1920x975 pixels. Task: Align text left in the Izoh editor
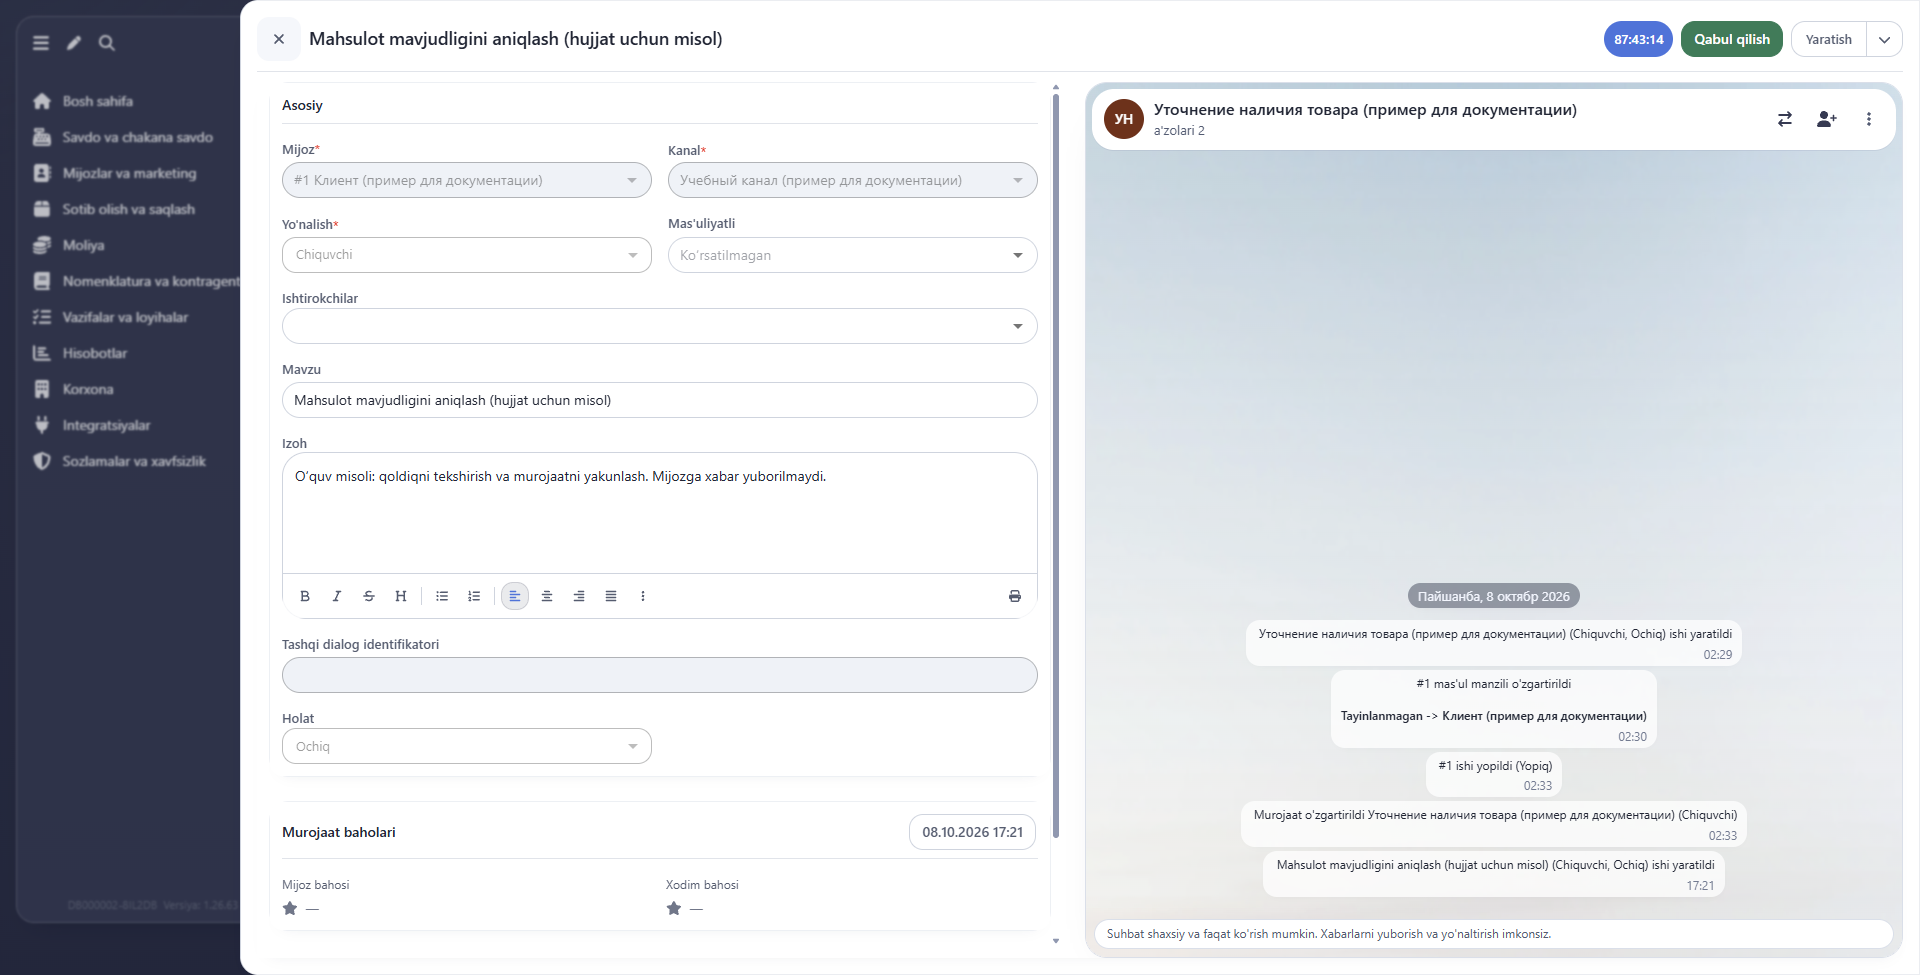pos(515,596)
